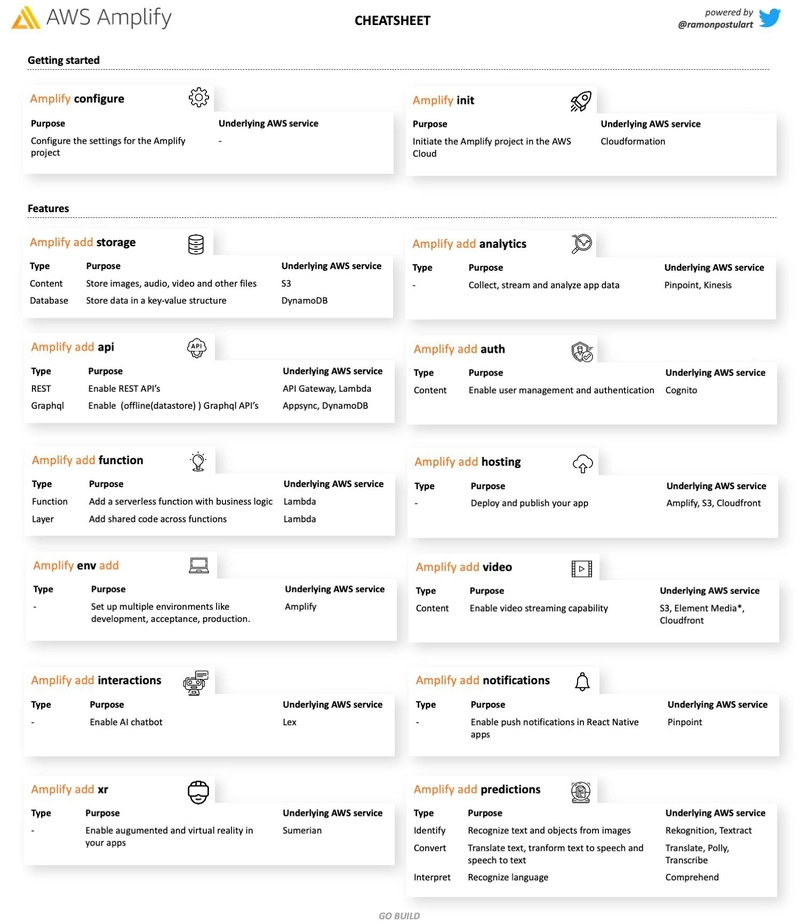Click the analytics magnifier icon

[x=581, y=244]
